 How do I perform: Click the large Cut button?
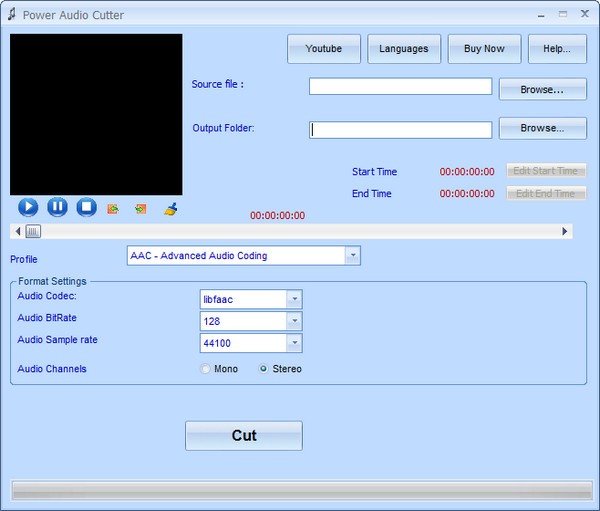point(244,435)
